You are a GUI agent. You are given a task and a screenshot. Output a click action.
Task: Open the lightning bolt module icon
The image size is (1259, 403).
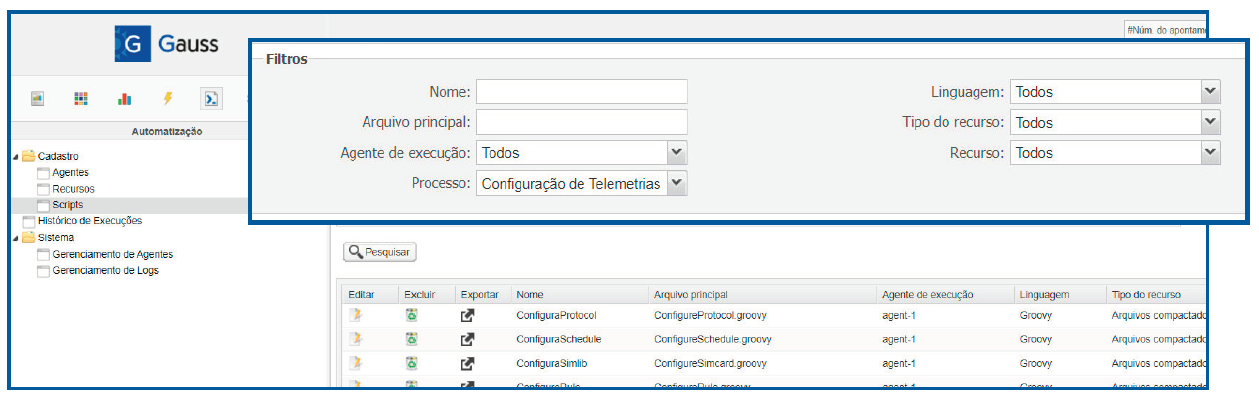[x=168, y=98]
